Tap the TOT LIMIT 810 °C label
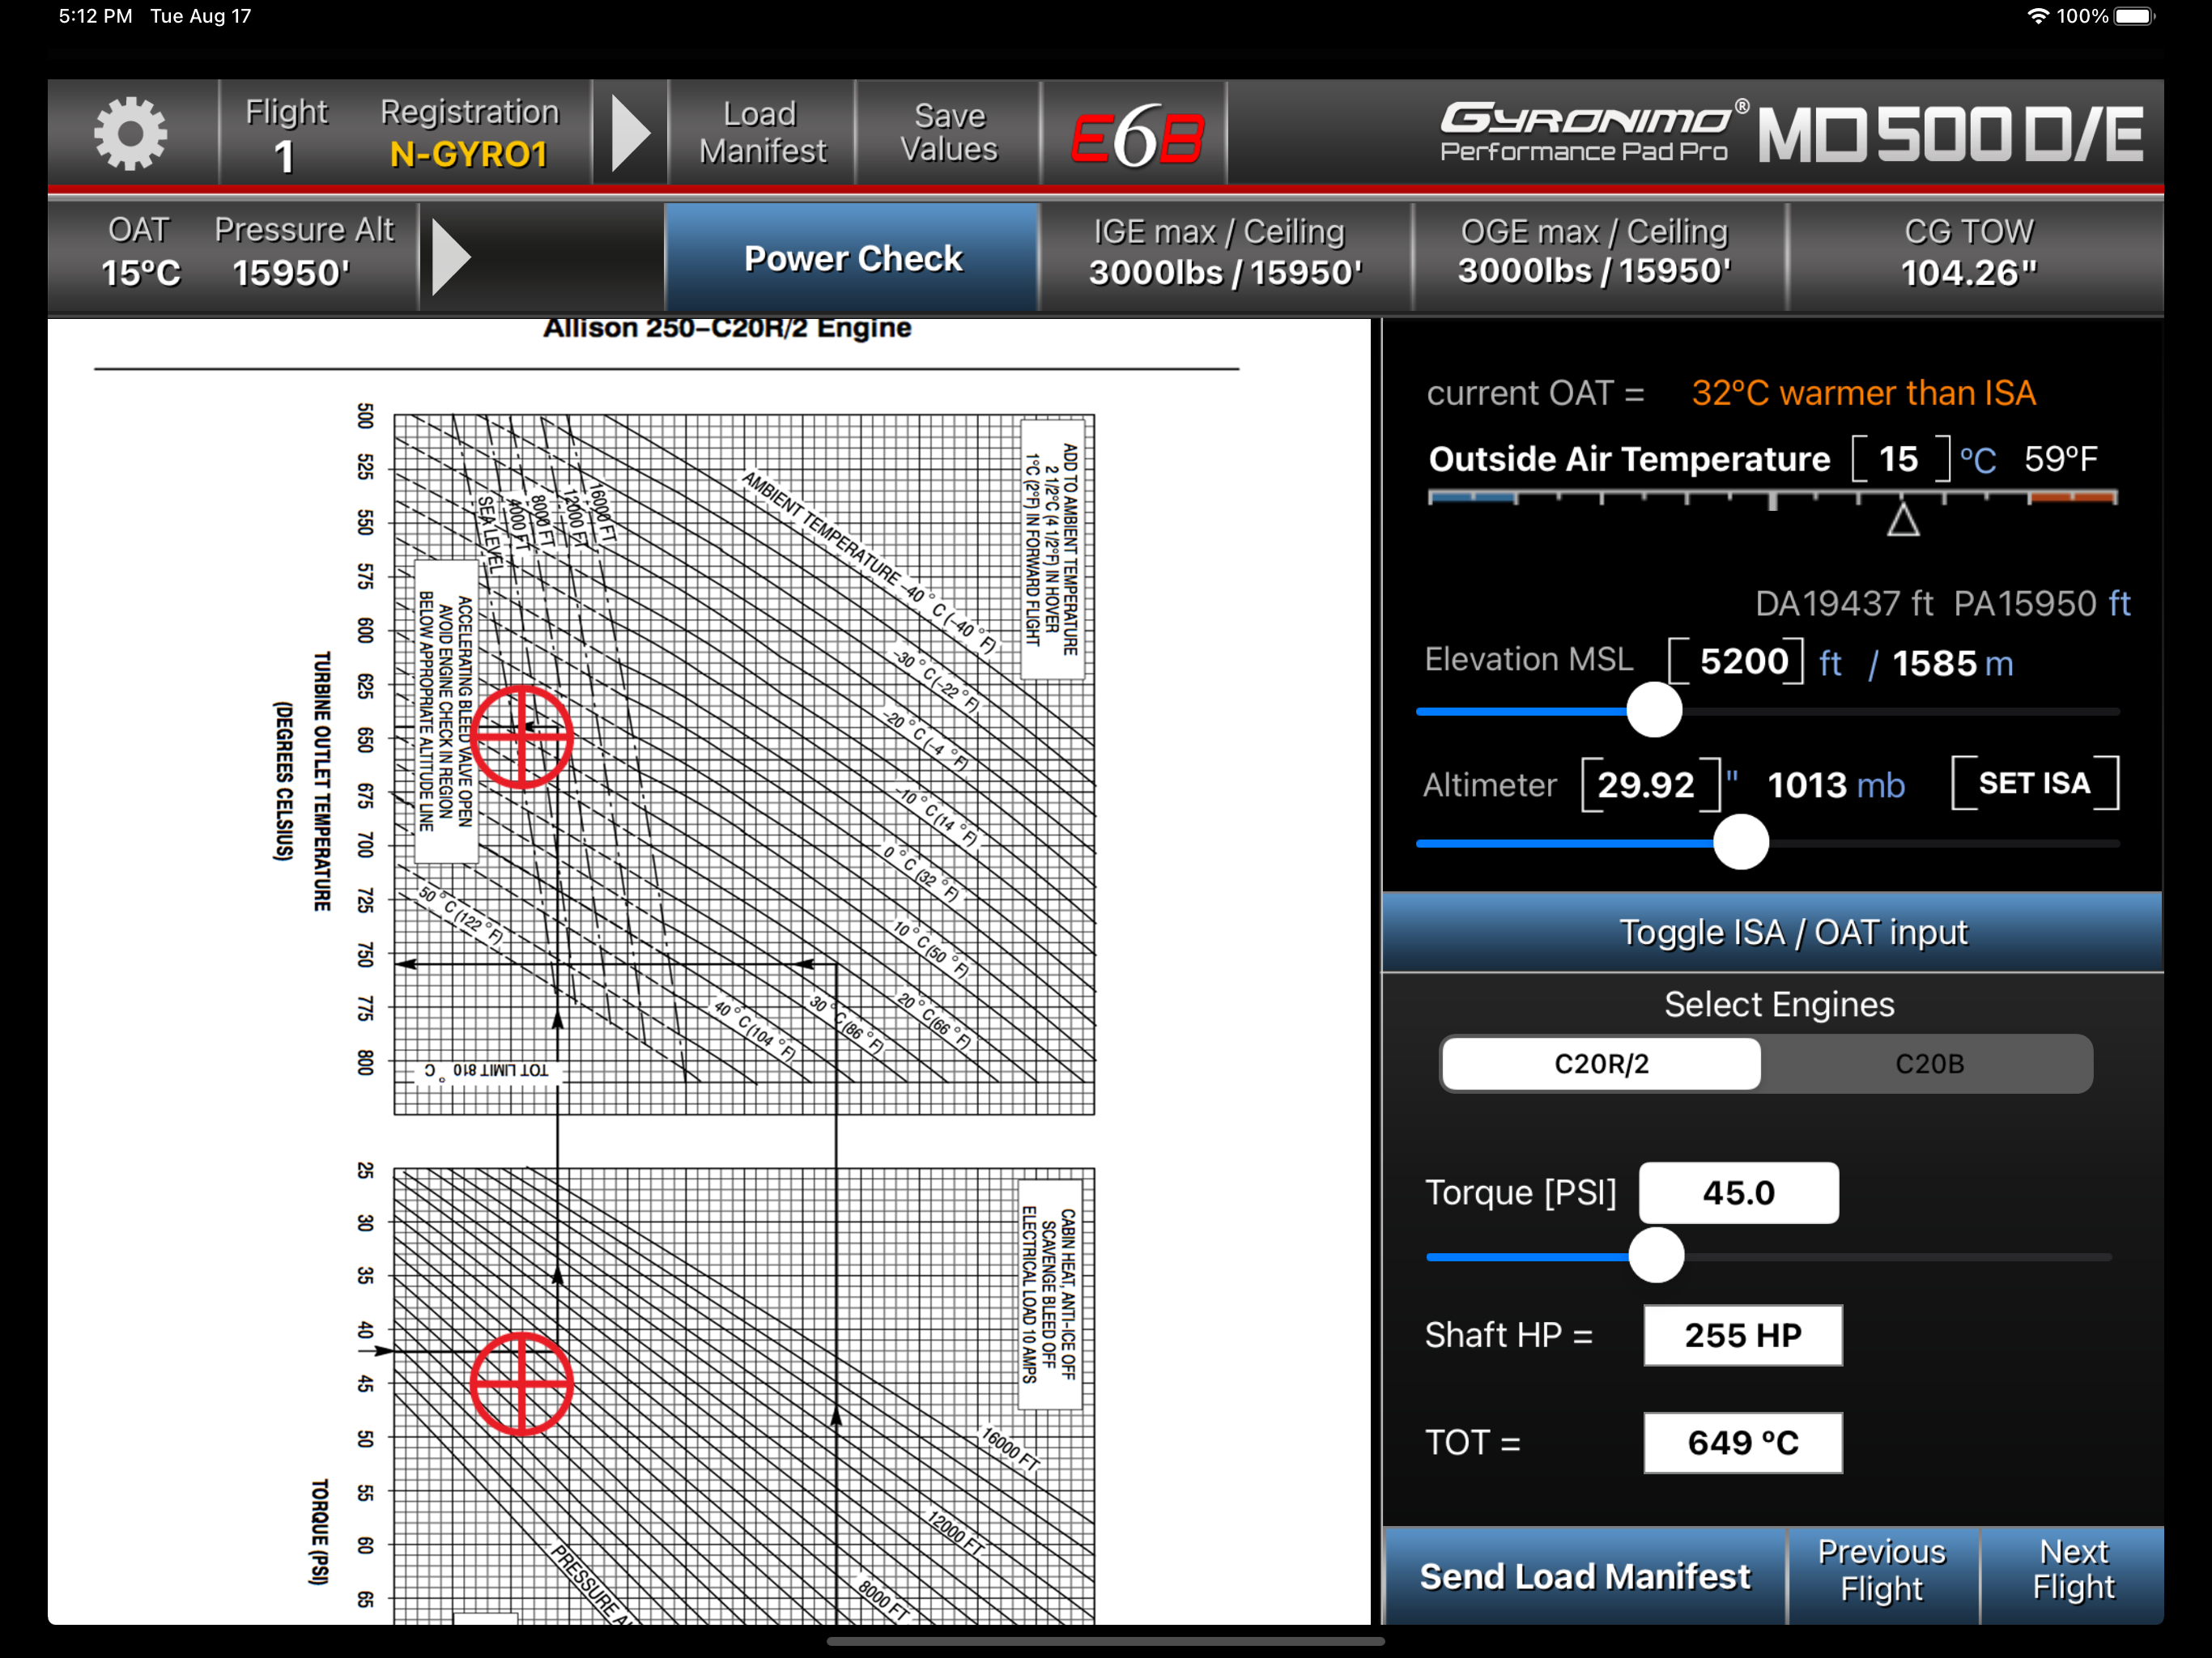 486,1070
